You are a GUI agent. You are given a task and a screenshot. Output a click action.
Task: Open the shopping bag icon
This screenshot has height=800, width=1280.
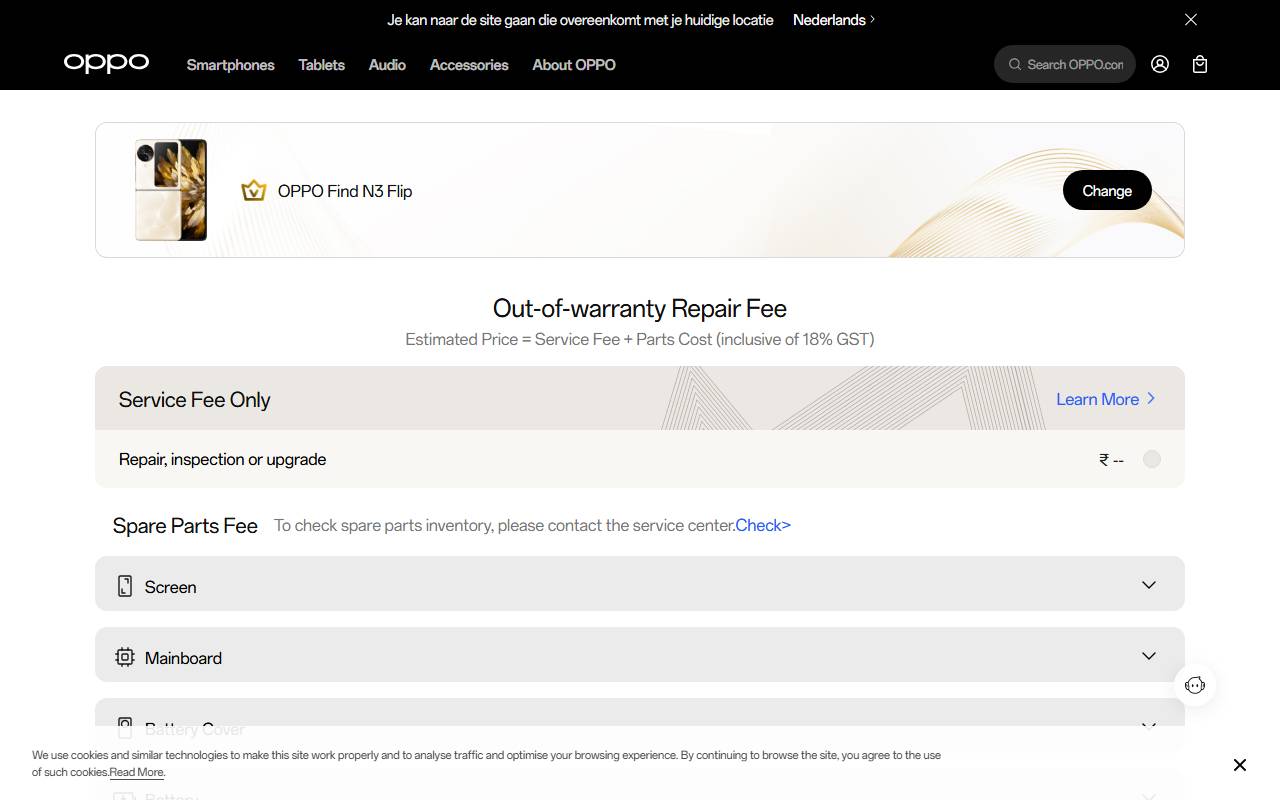[x=1200, y=64]
